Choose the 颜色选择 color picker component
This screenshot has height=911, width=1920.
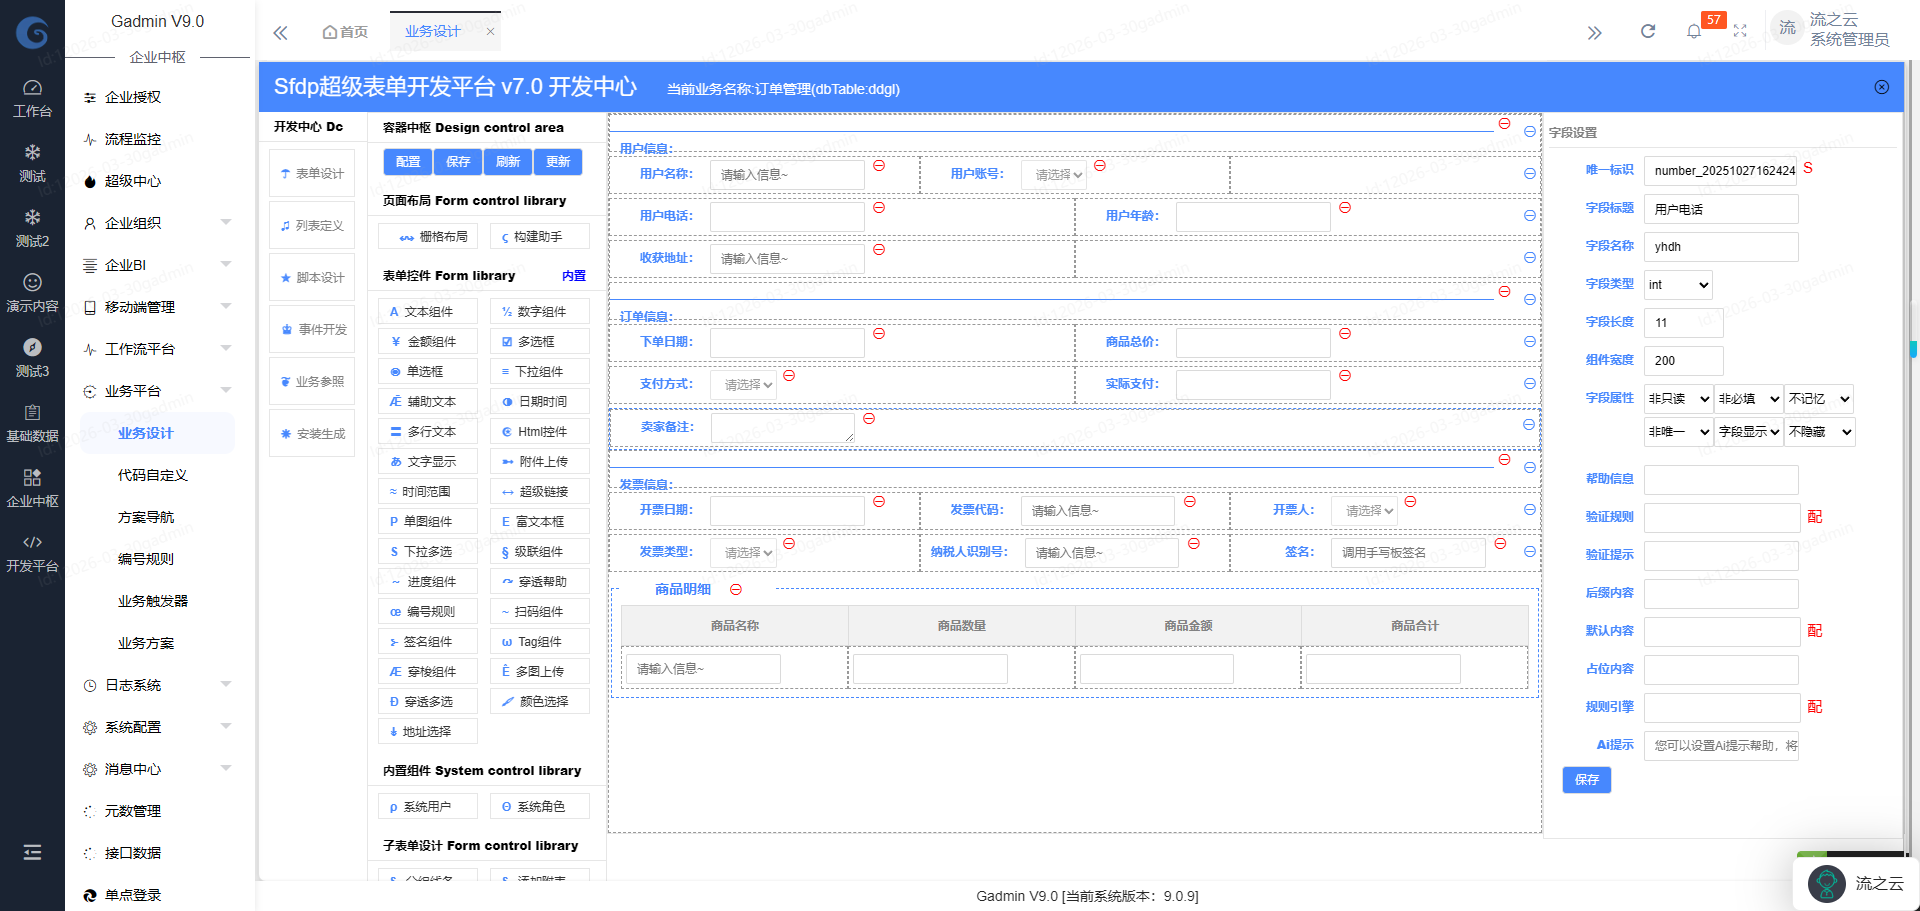coord(539,702)
